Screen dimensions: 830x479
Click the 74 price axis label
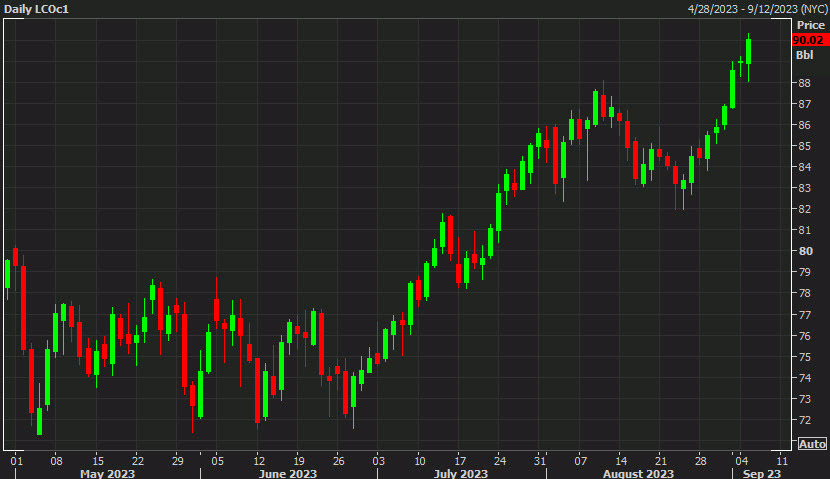click(805, 378)
